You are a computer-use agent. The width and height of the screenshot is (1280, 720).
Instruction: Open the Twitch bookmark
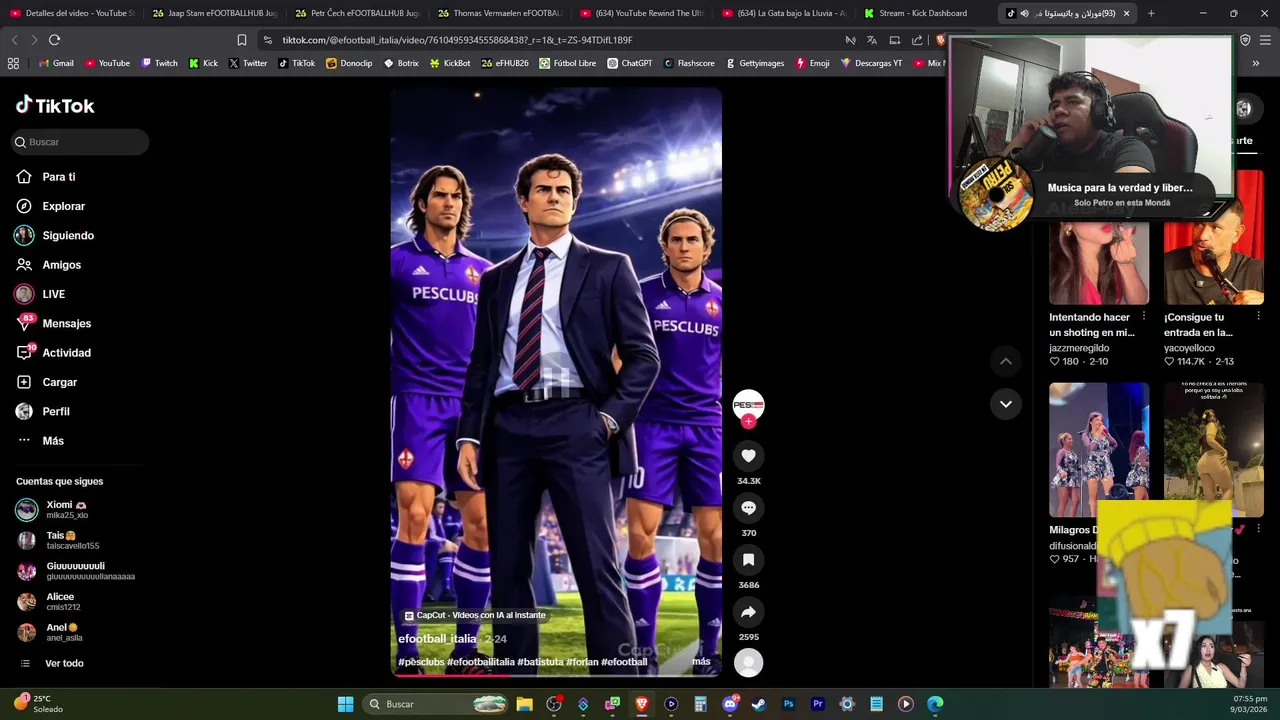tap(159, 63)
